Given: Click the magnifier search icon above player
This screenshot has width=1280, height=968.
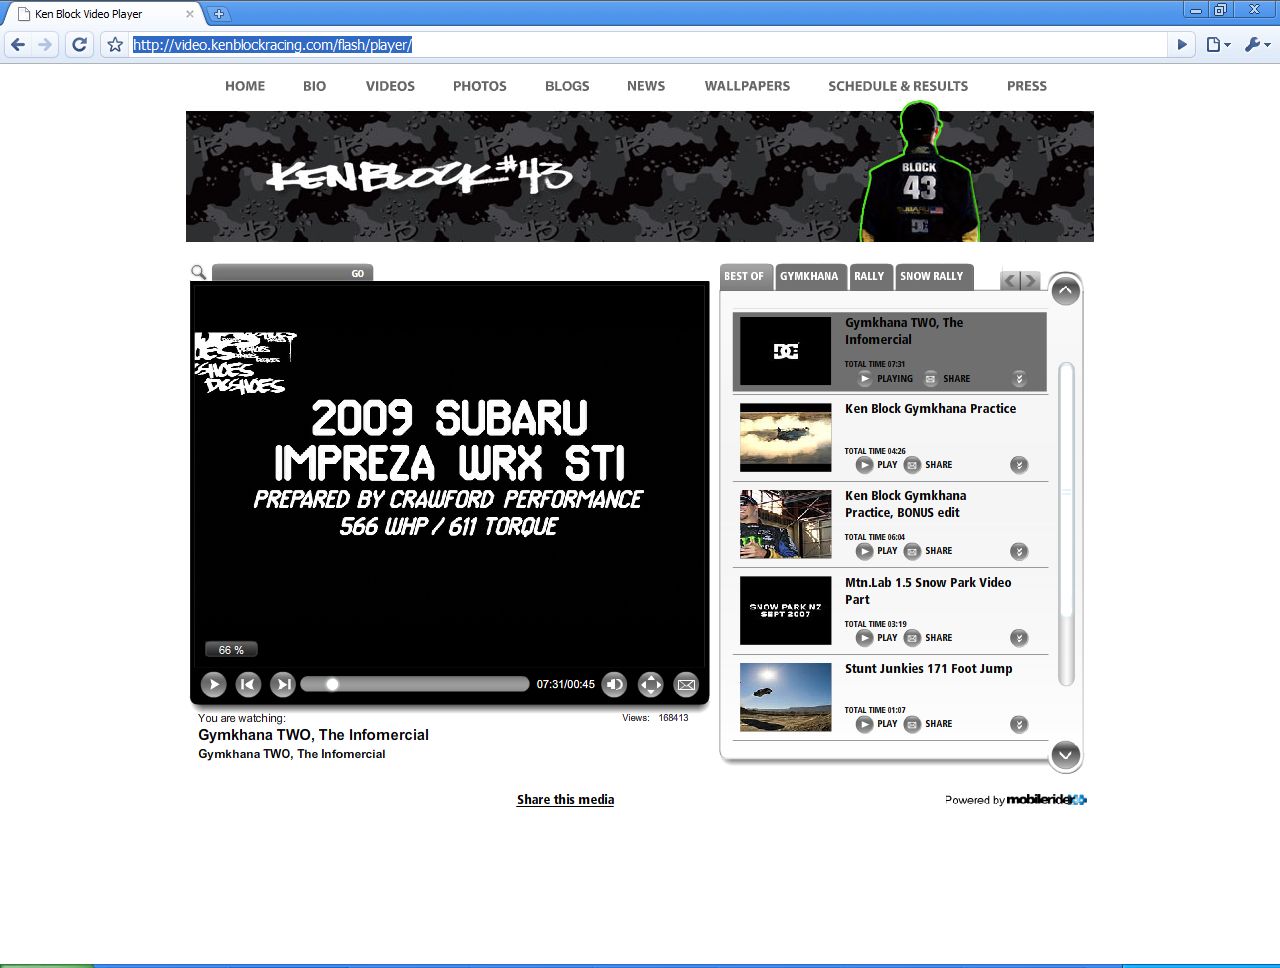Looking at the screenshot, I should click(198, 272).
